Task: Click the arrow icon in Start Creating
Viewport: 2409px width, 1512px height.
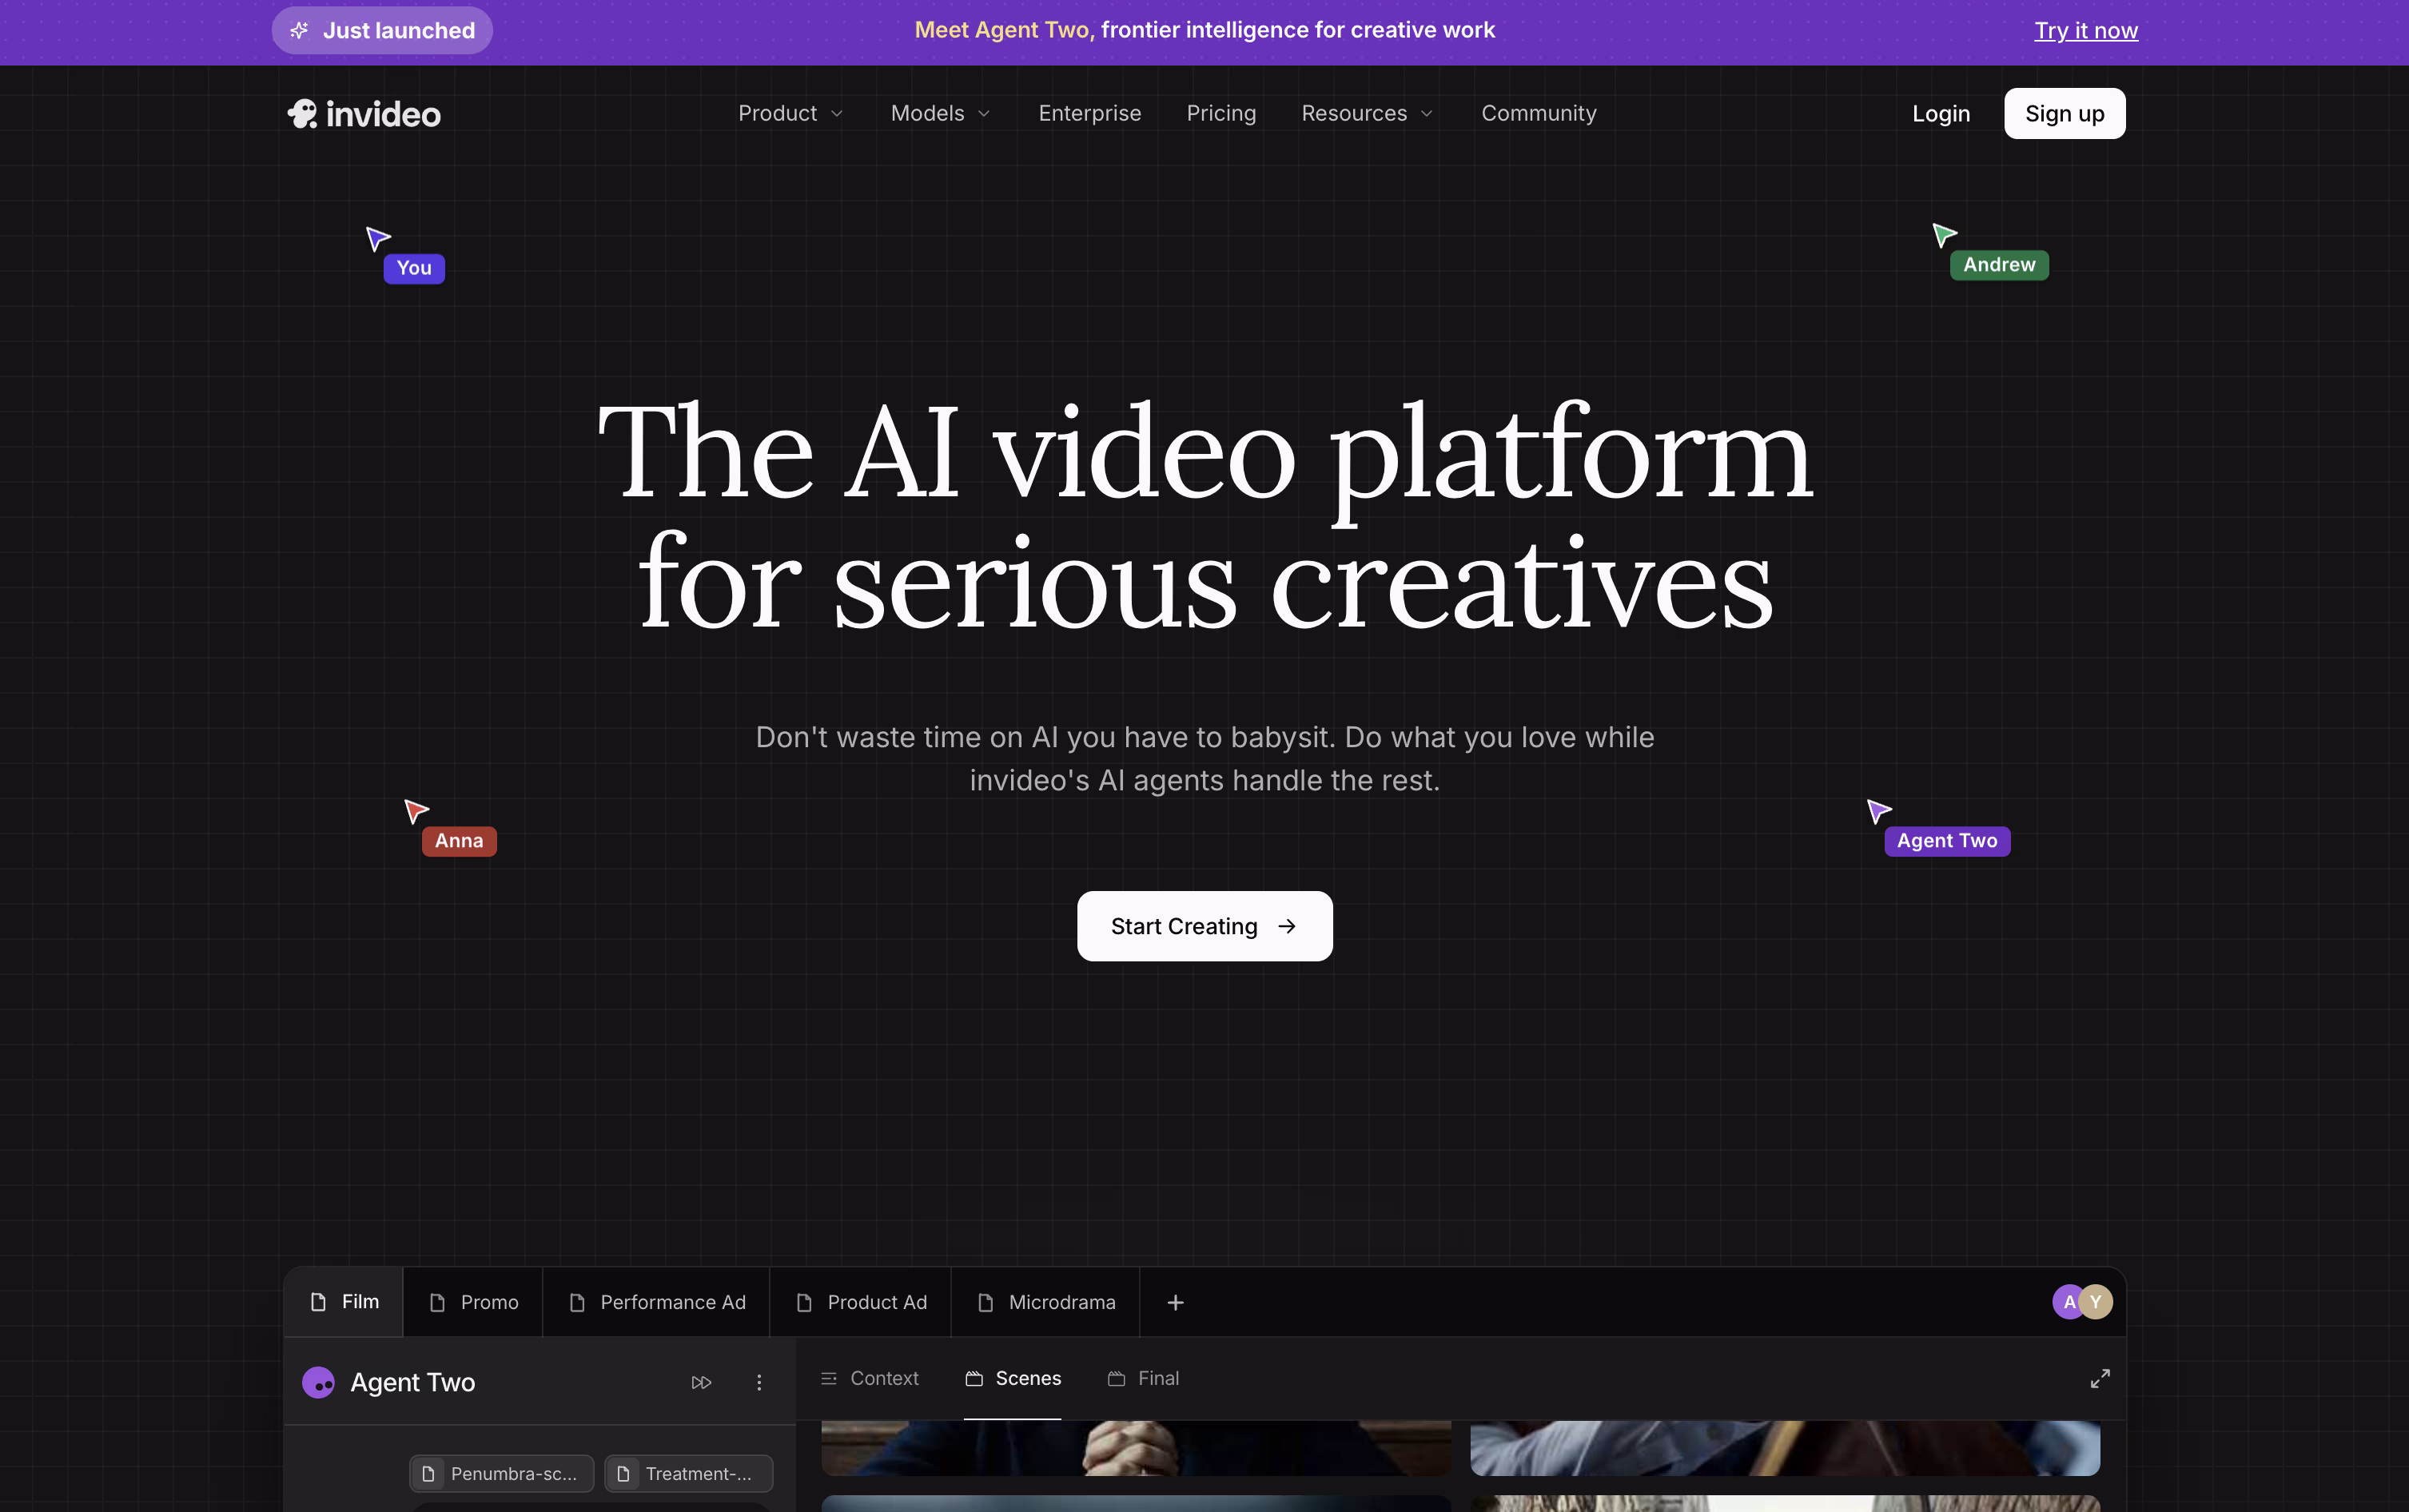Action: [1287, 926]
